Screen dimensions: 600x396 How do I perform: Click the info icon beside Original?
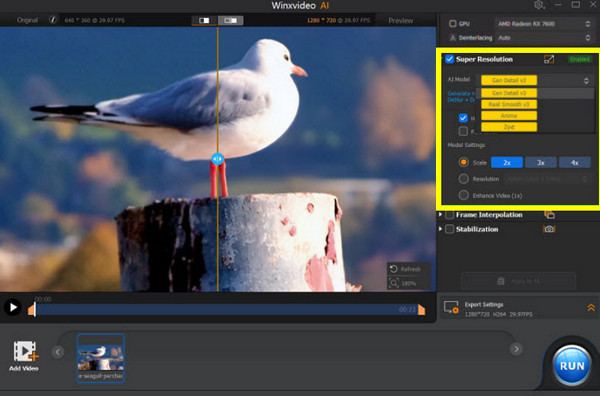[52, 20]
